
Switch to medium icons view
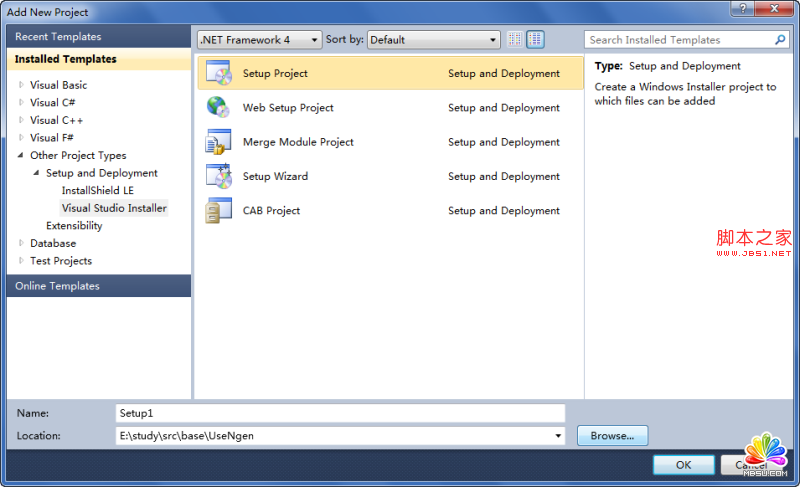(536, 40)
